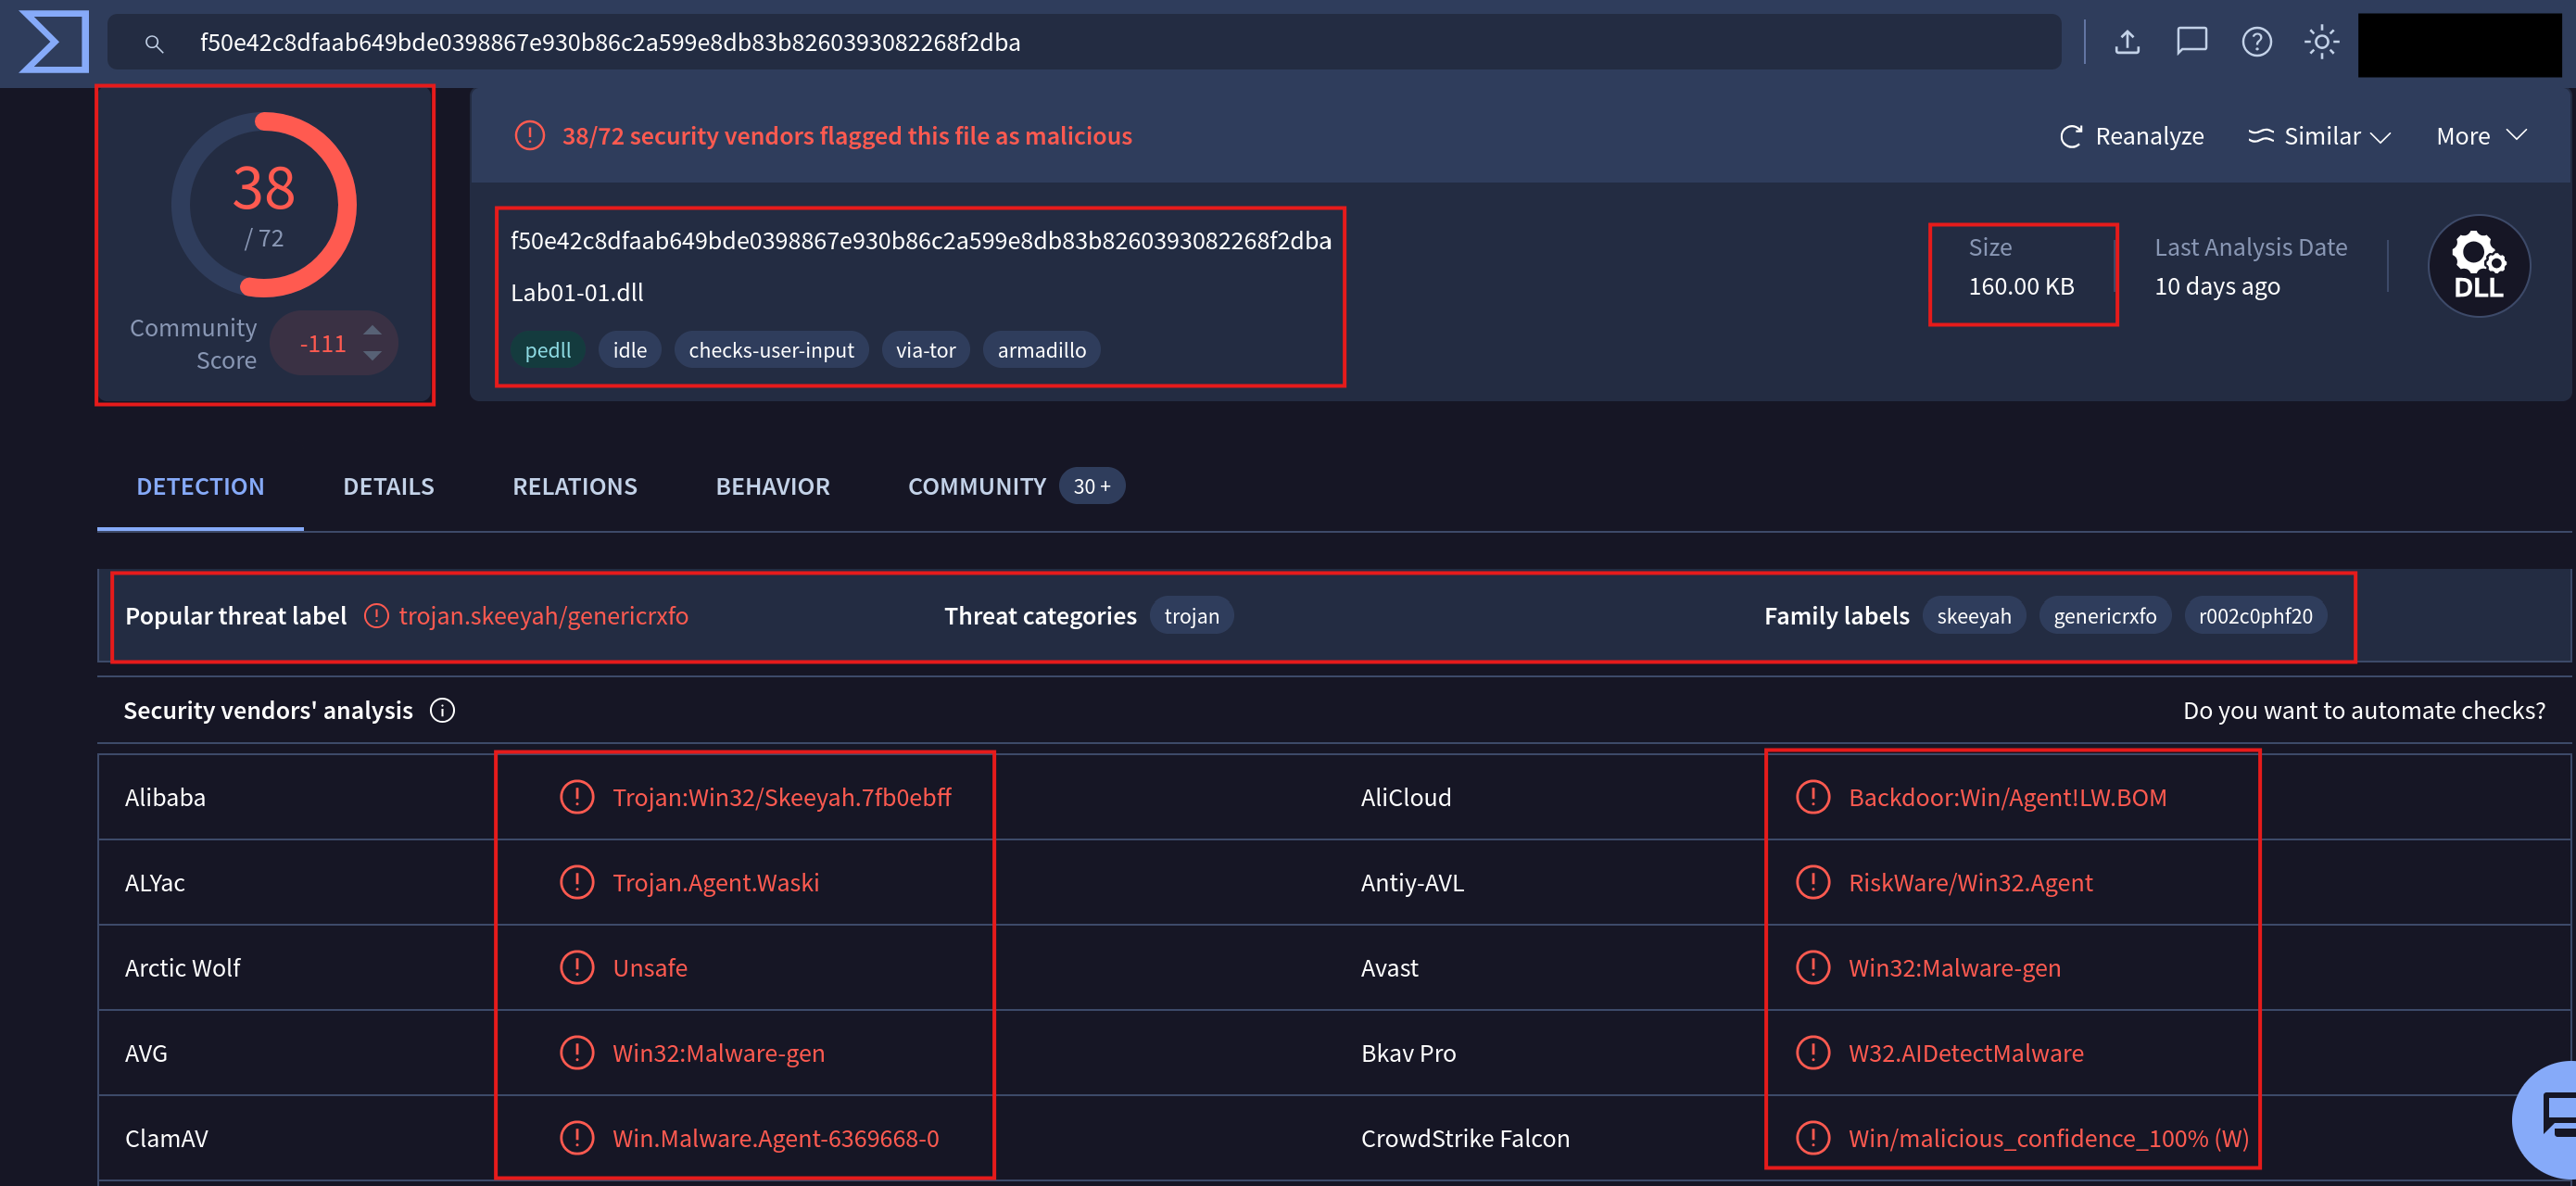The height and width of the screenshot is (1186, 2576).
Task: Switch to the DETAILS tab
Action: tap(388, 486)
